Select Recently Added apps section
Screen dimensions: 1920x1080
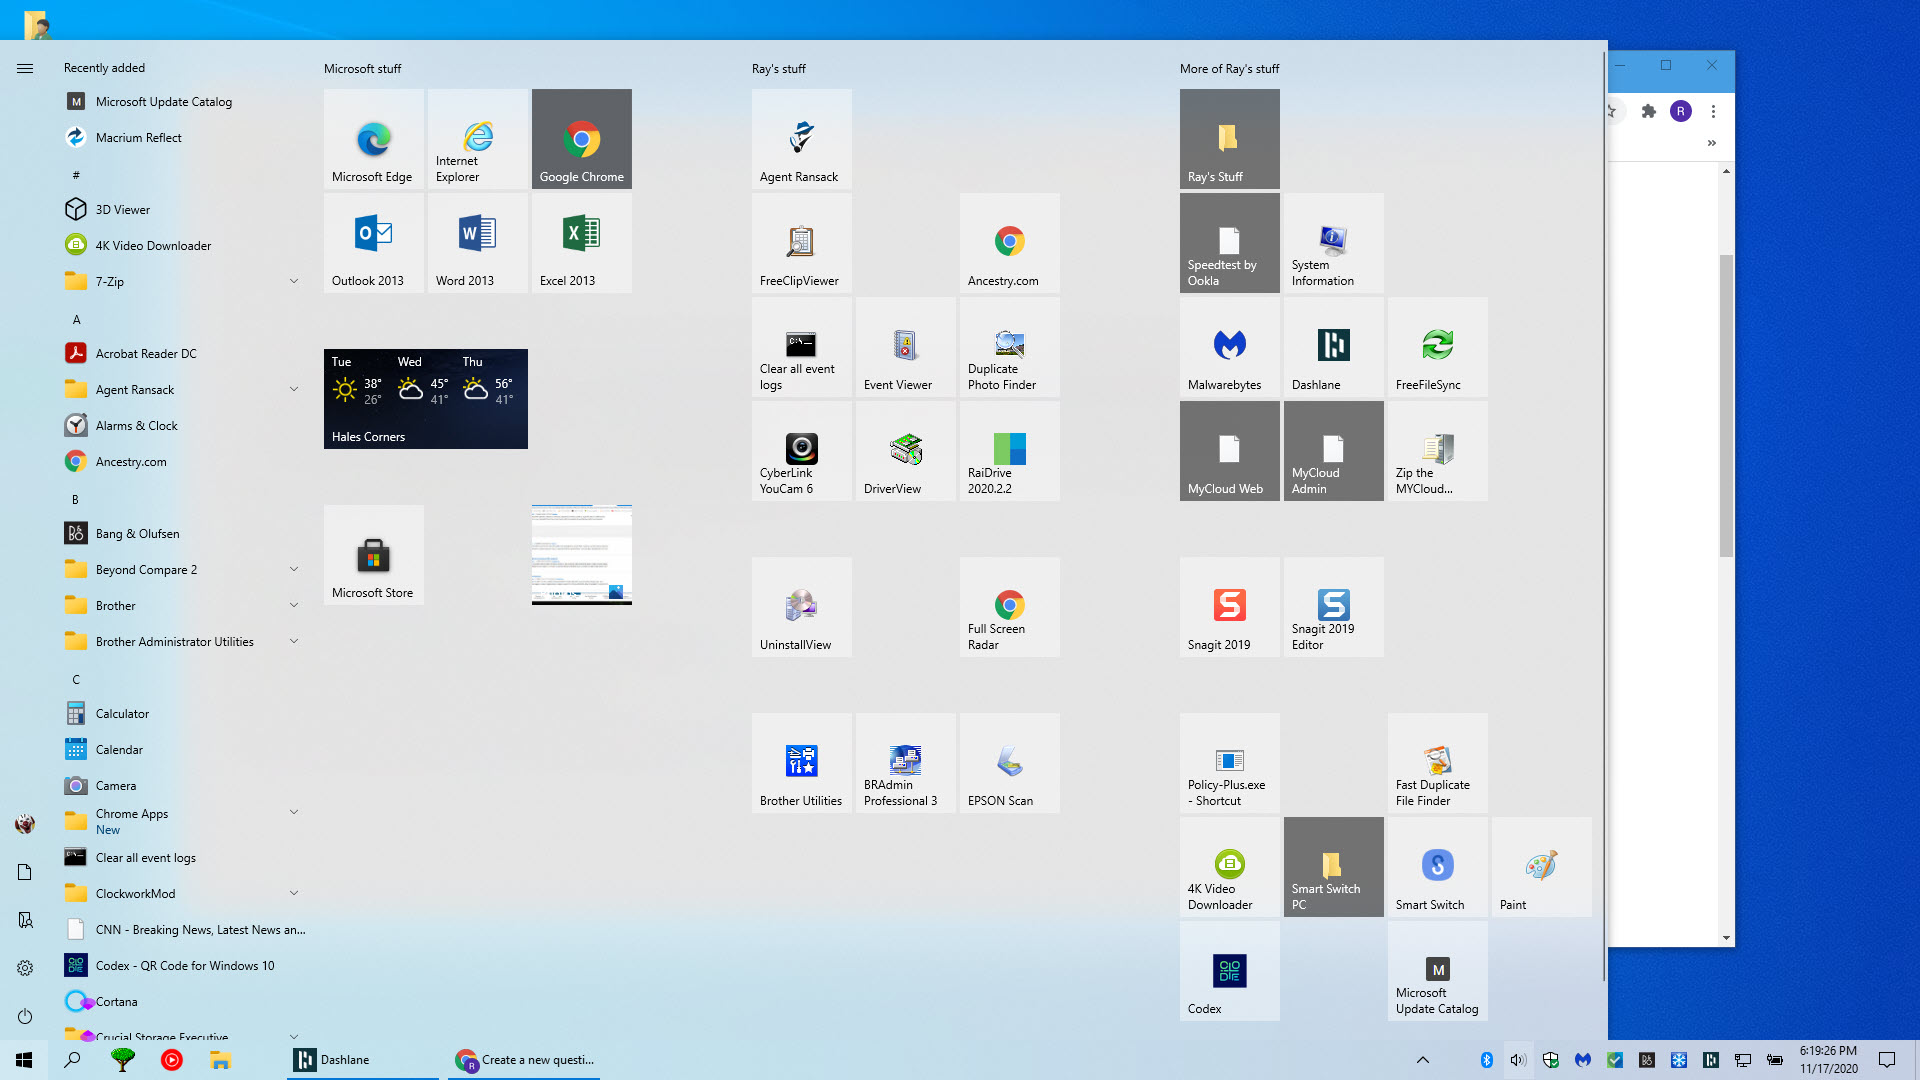104,67
